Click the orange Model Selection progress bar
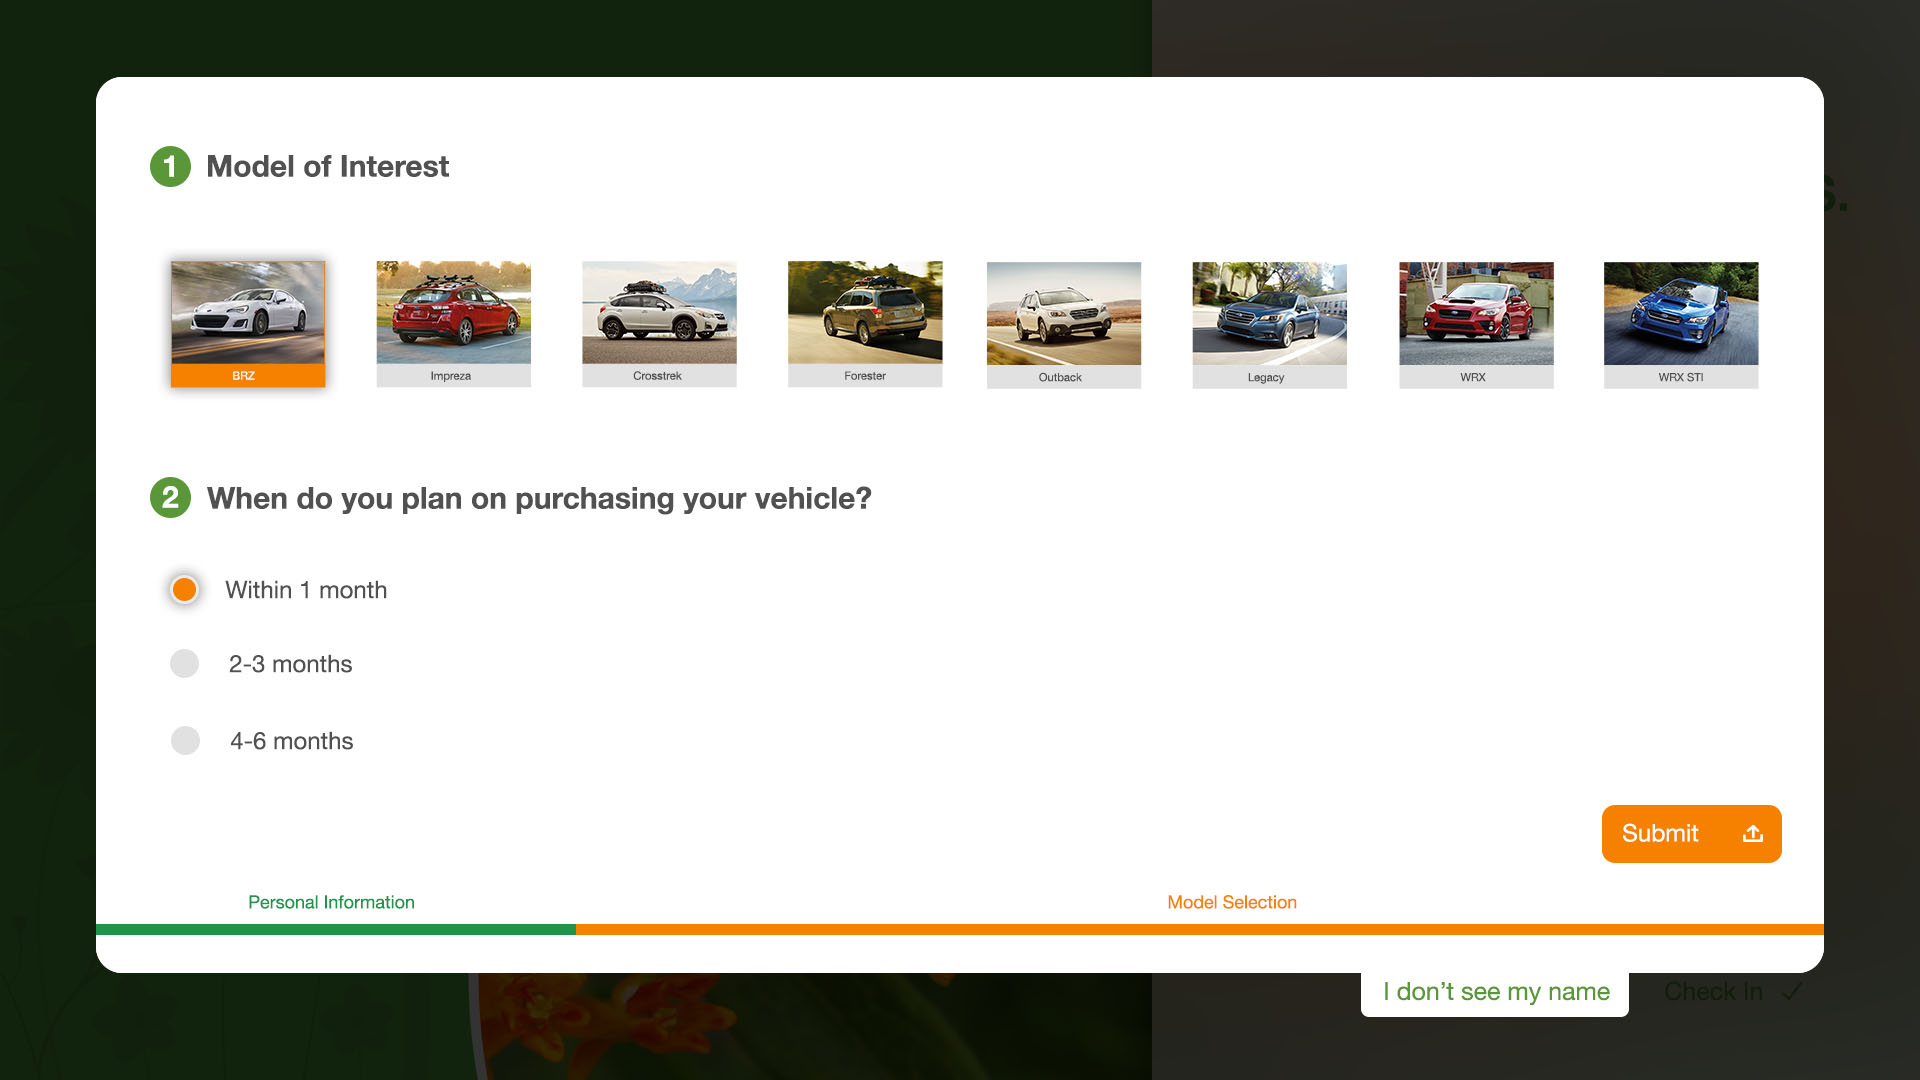The image size is (1920, 1080). (x=1199, y=930)
